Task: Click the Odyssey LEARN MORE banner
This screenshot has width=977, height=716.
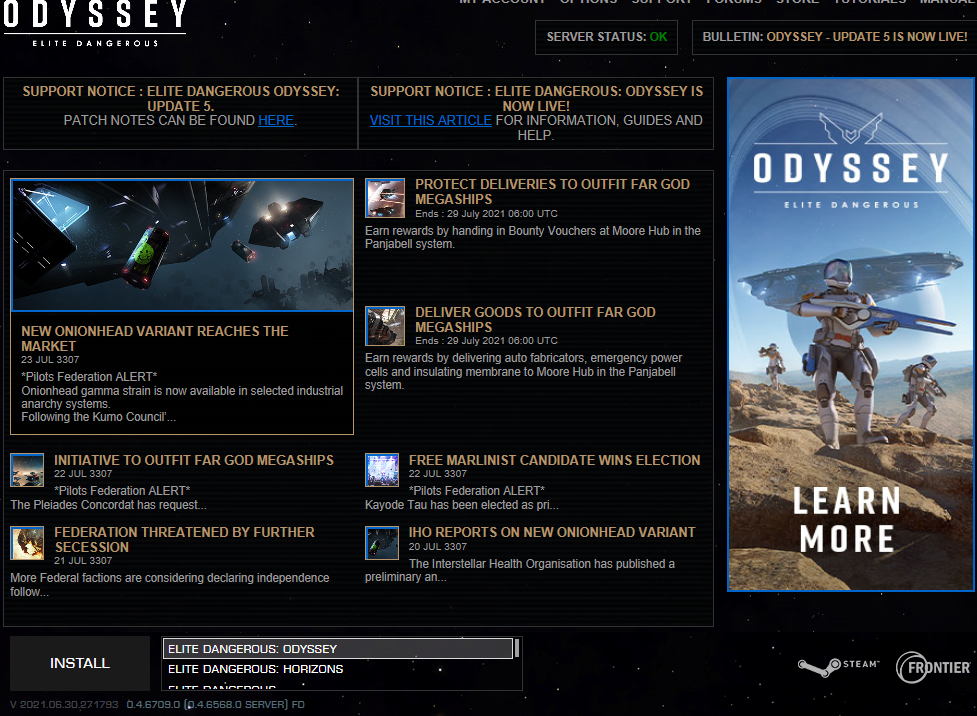Action: (x=851, y=334)
